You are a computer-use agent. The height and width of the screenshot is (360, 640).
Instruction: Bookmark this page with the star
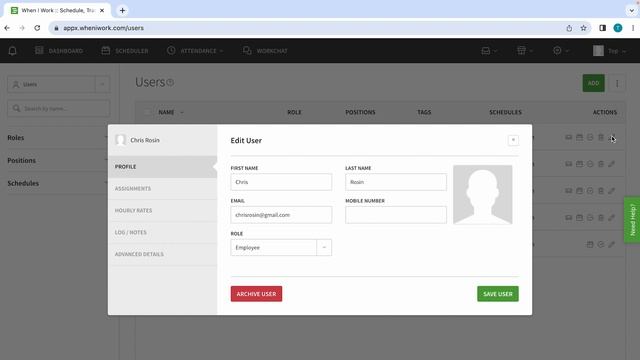(583, 28)
